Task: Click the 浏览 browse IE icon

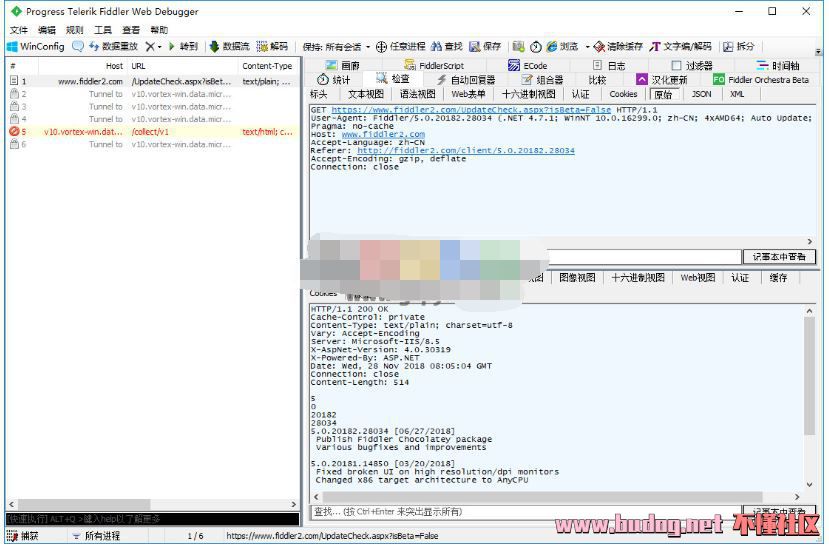Action: (x=563, y=47)
